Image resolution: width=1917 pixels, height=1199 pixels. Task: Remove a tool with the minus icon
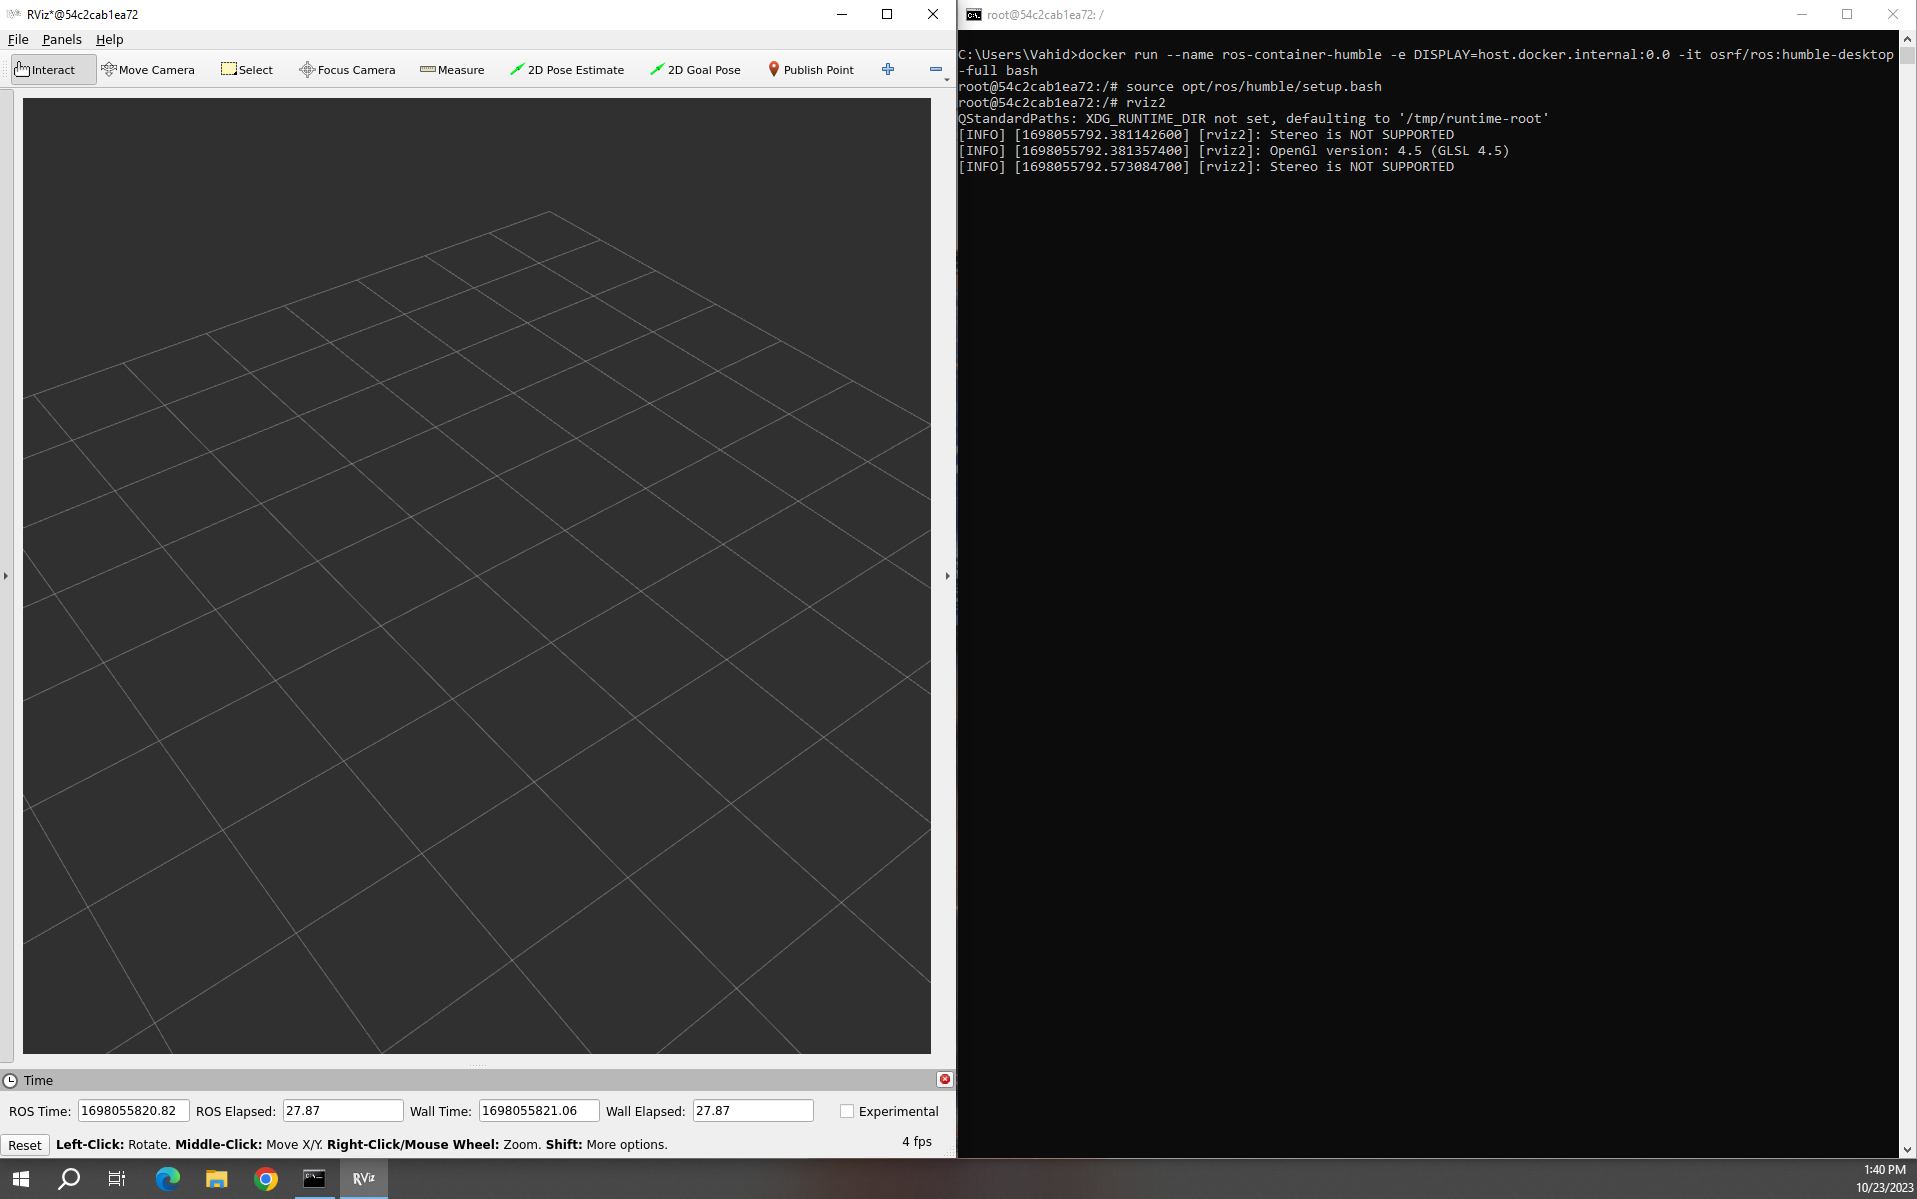[x=936, y=69]
